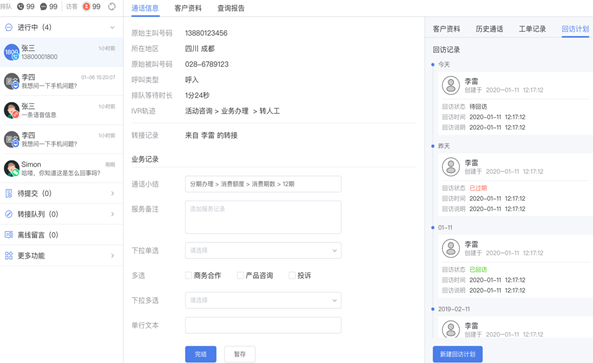Tick the 商务合作 checkbox

pyautogui.click(x=188, y=275)
